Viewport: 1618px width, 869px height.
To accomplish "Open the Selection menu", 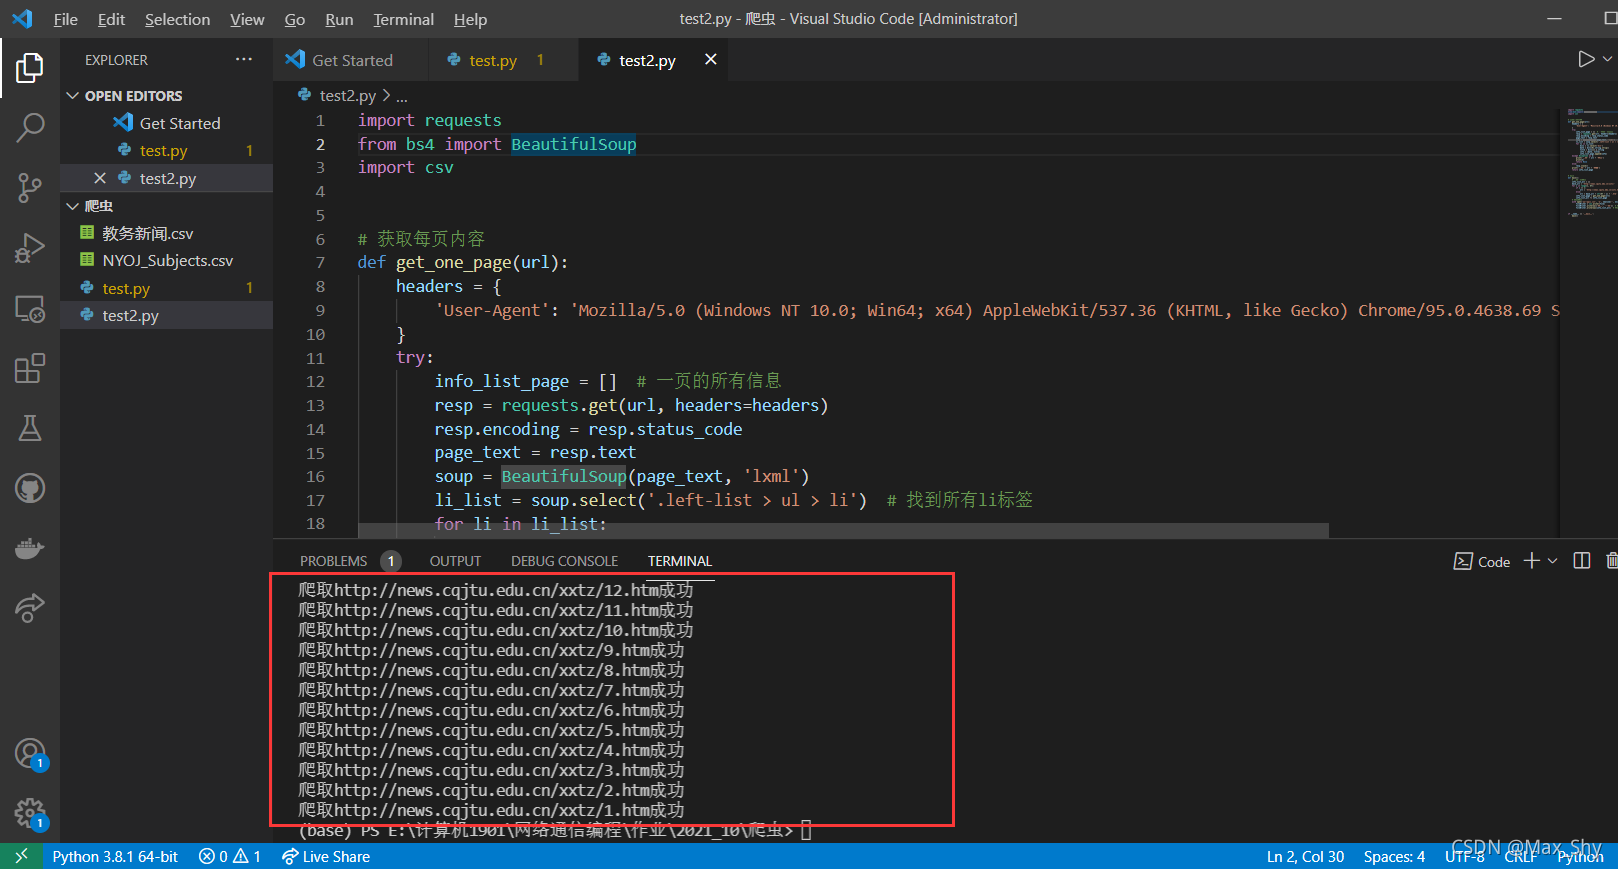I will (177, 19).
